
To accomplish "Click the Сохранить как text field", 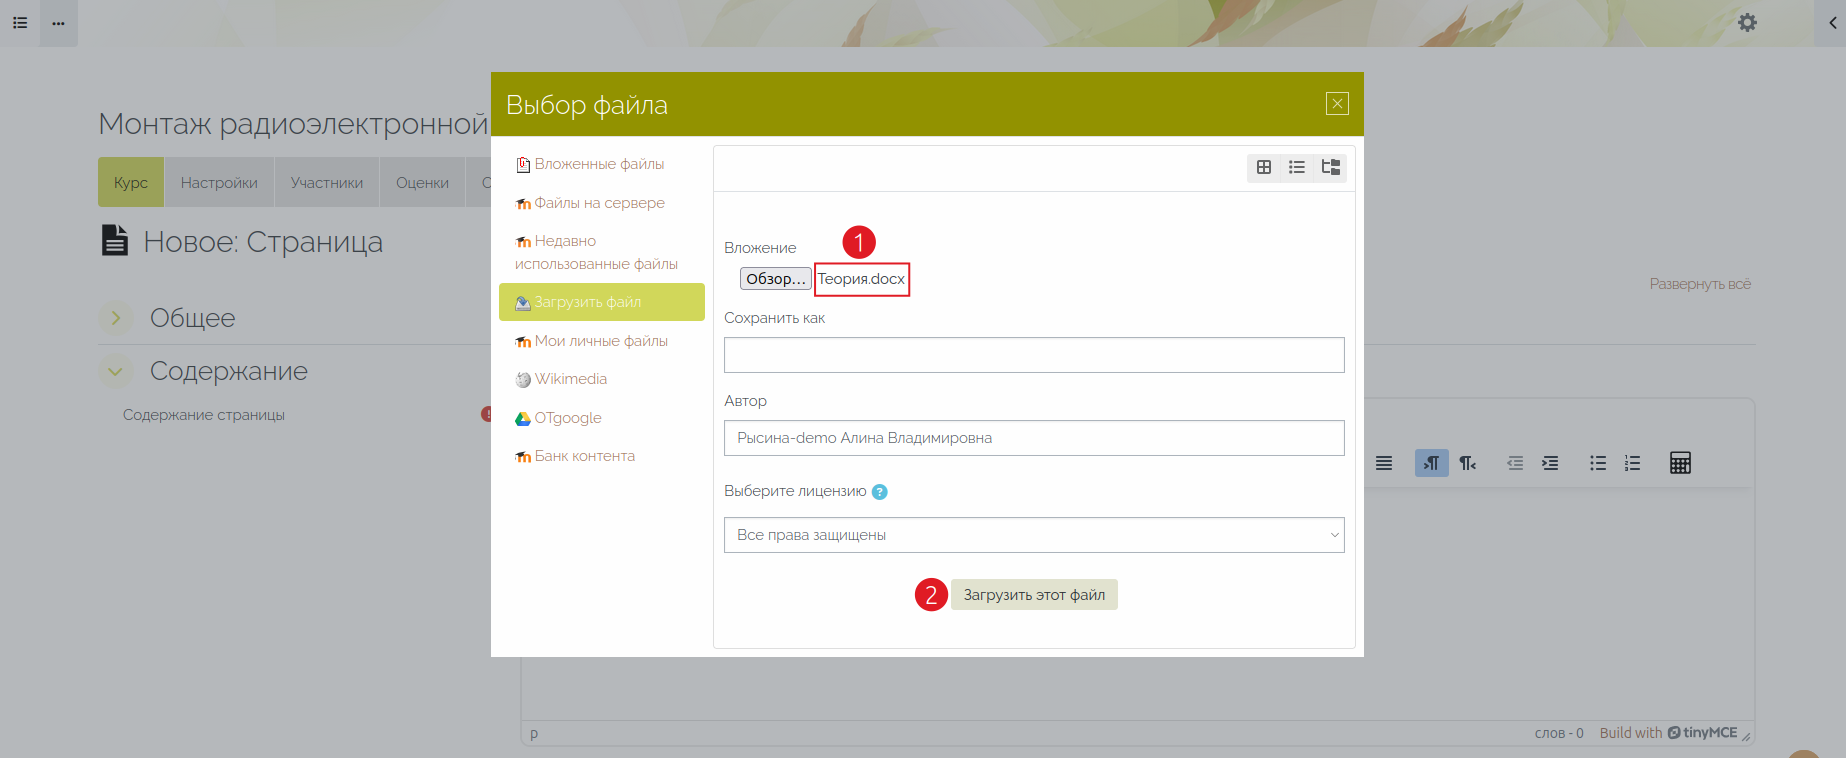I will pyautogui.click(x=1034, y=355).
